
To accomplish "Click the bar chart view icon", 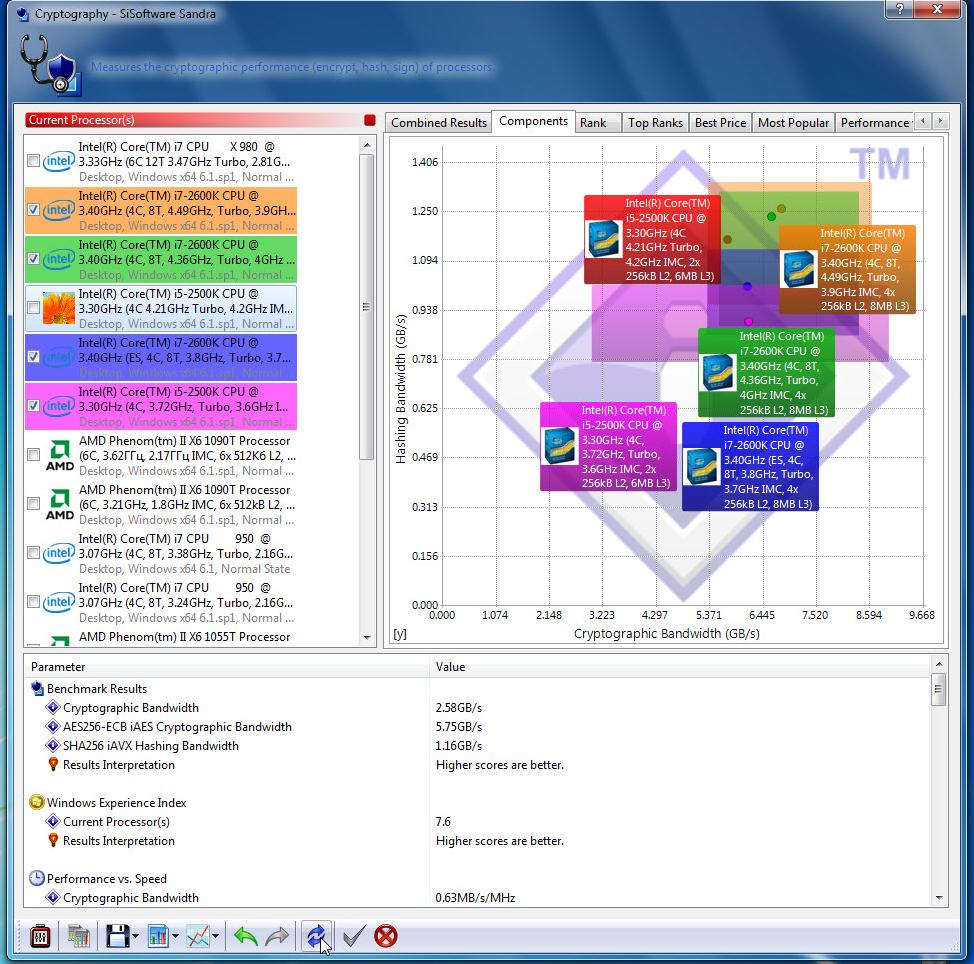I will pyautogui.click(x=158, y=936).
